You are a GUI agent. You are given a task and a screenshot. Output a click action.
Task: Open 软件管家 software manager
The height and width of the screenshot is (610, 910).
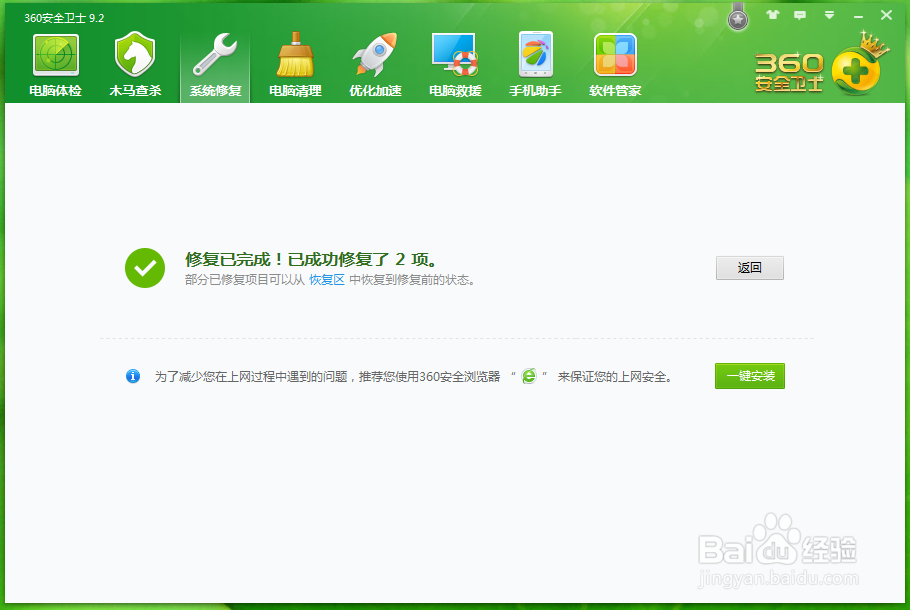[x=614, y=62]
